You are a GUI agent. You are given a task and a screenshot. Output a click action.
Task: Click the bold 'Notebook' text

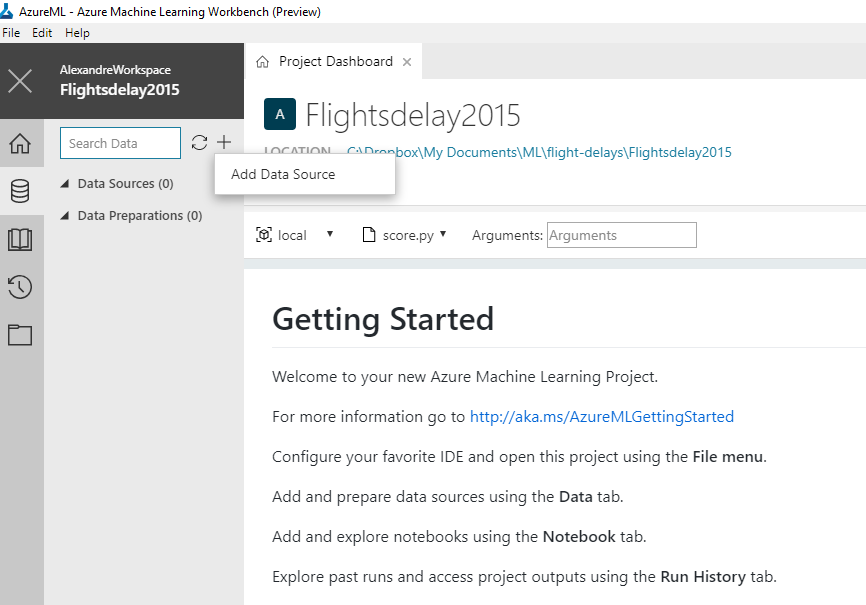point(579,536)
